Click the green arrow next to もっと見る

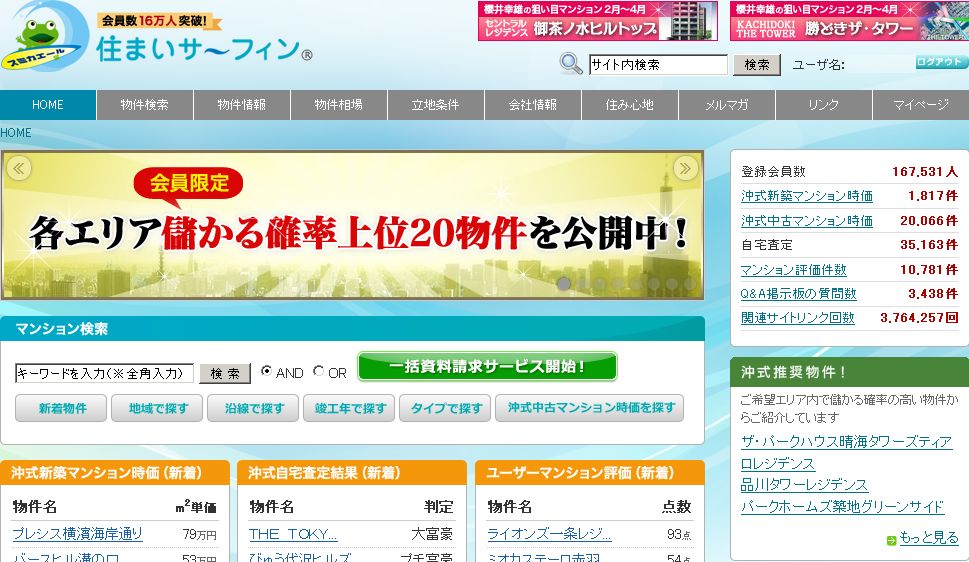tap(891, 540)
